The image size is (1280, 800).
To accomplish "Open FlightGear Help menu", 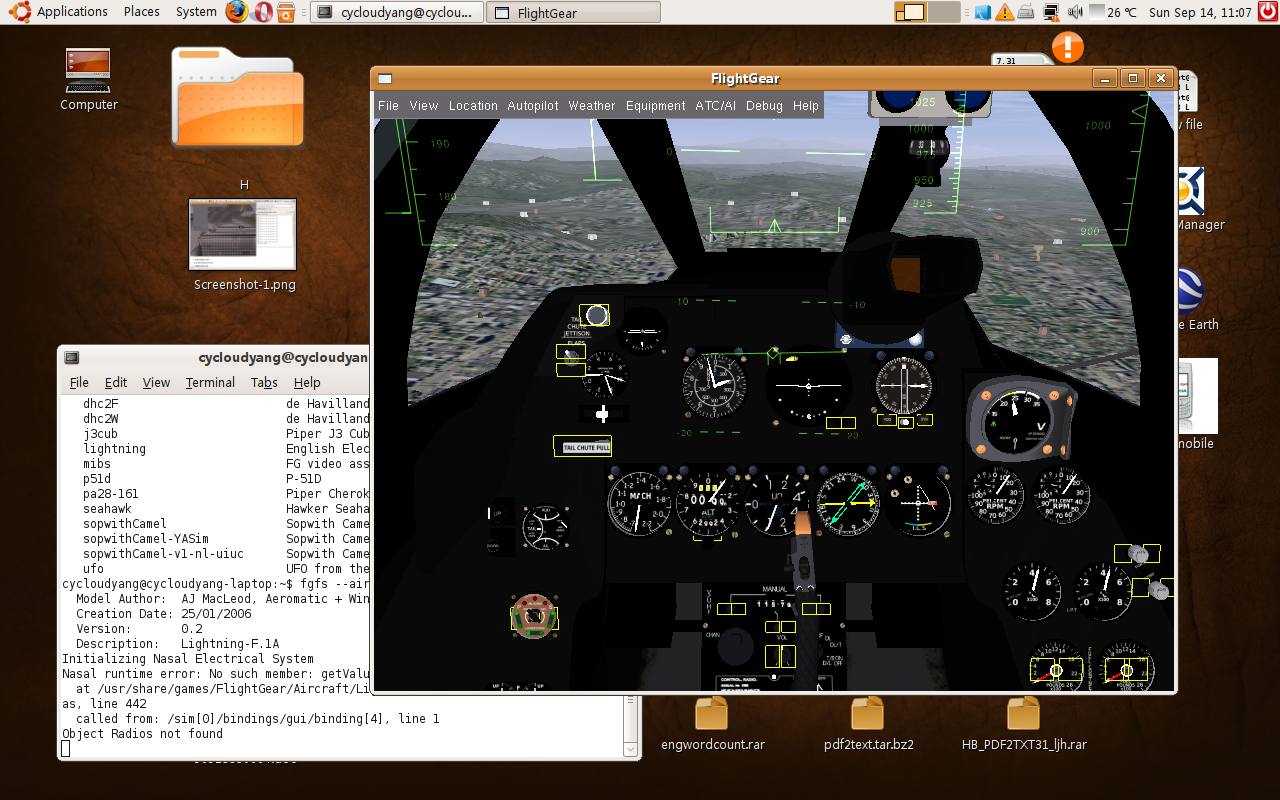I will pos(806,105).
